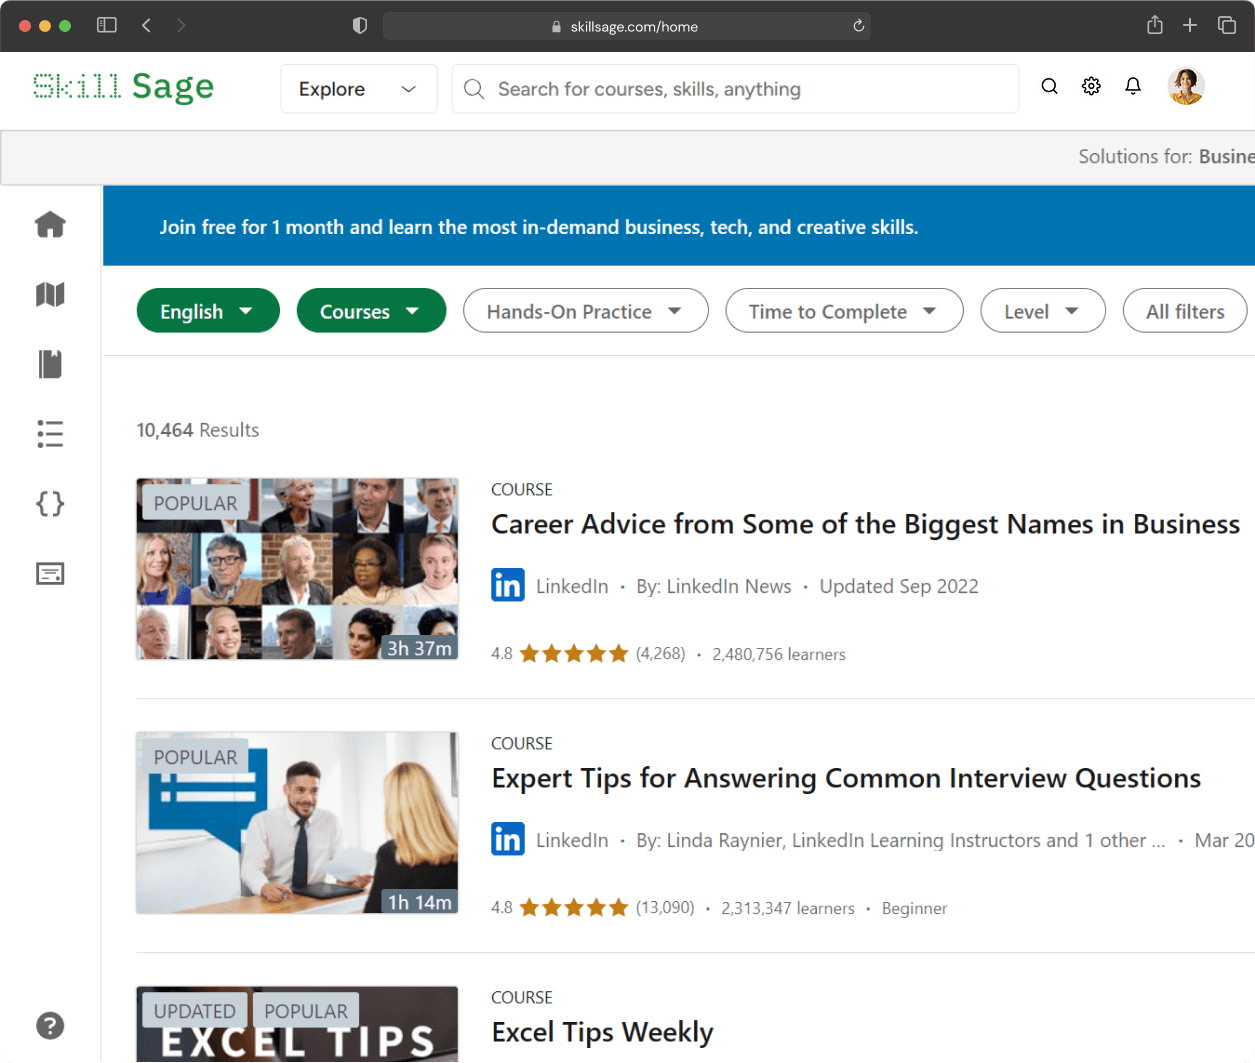The height and width of the screenshot is (1063, 1255).
Task: Open the Hands-On Practice filter
Action: pyautogui.click(x=585, y=311)
